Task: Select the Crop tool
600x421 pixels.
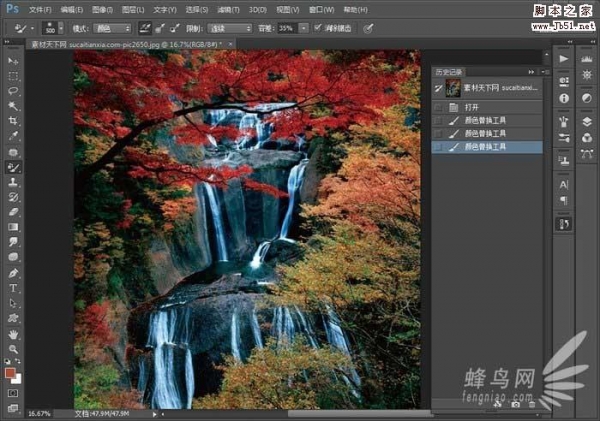Action: click(13, 120)
